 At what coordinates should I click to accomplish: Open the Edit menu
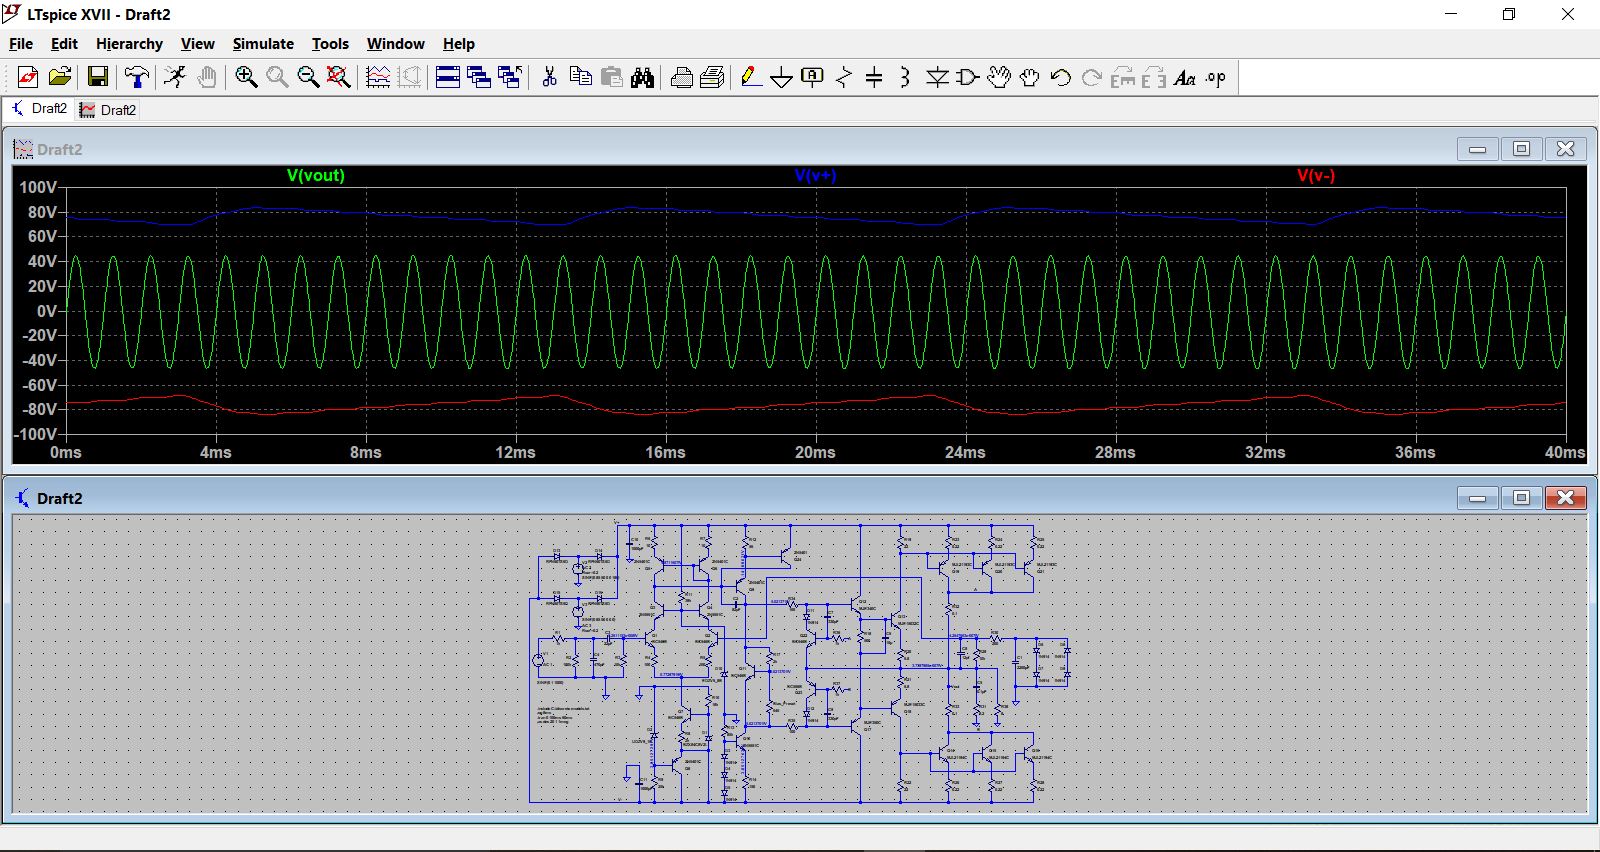(x=64, y=44)
